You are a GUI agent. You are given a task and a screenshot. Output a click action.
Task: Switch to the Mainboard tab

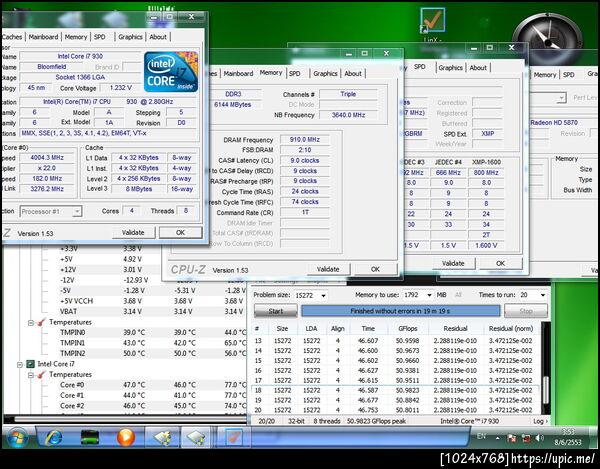click(43, 37)
